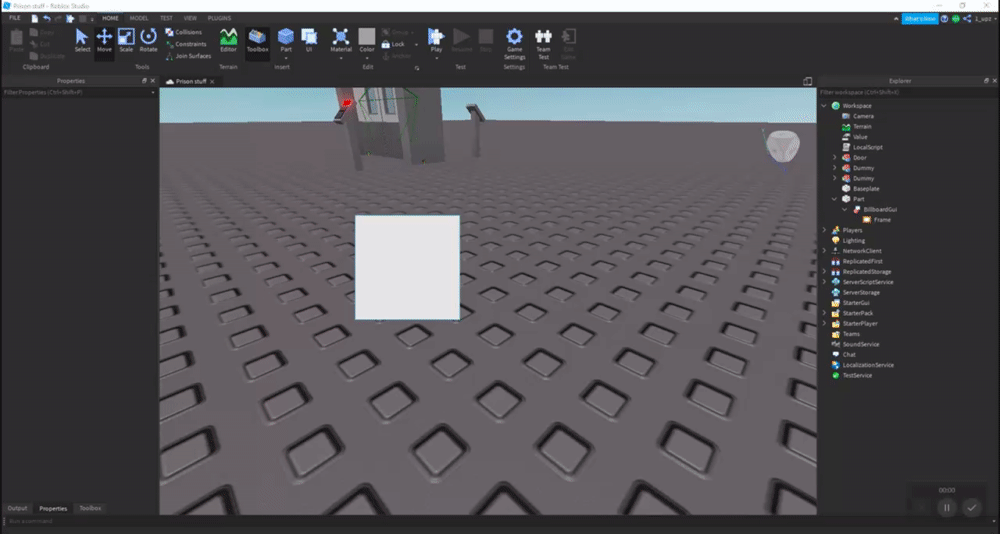Expand the ServerScriptService node
The height and width of the screenshot is (534, 1000).
(824, 282)
